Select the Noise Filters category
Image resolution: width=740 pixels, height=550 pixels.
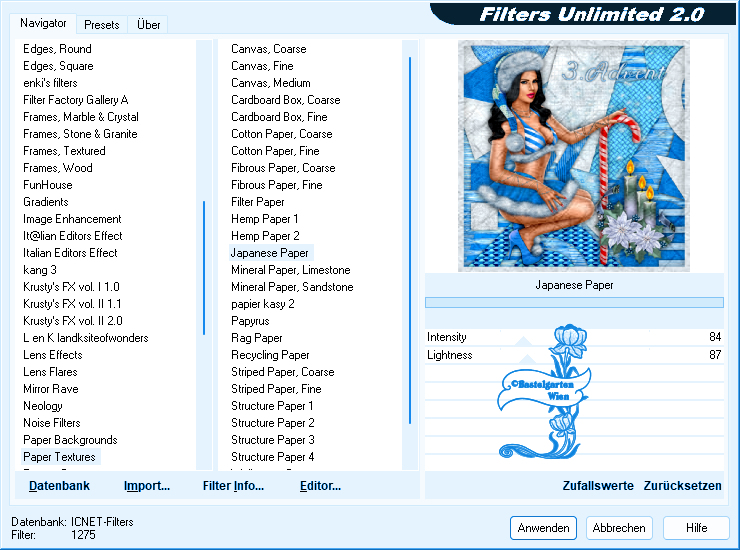tap(51, 423)
